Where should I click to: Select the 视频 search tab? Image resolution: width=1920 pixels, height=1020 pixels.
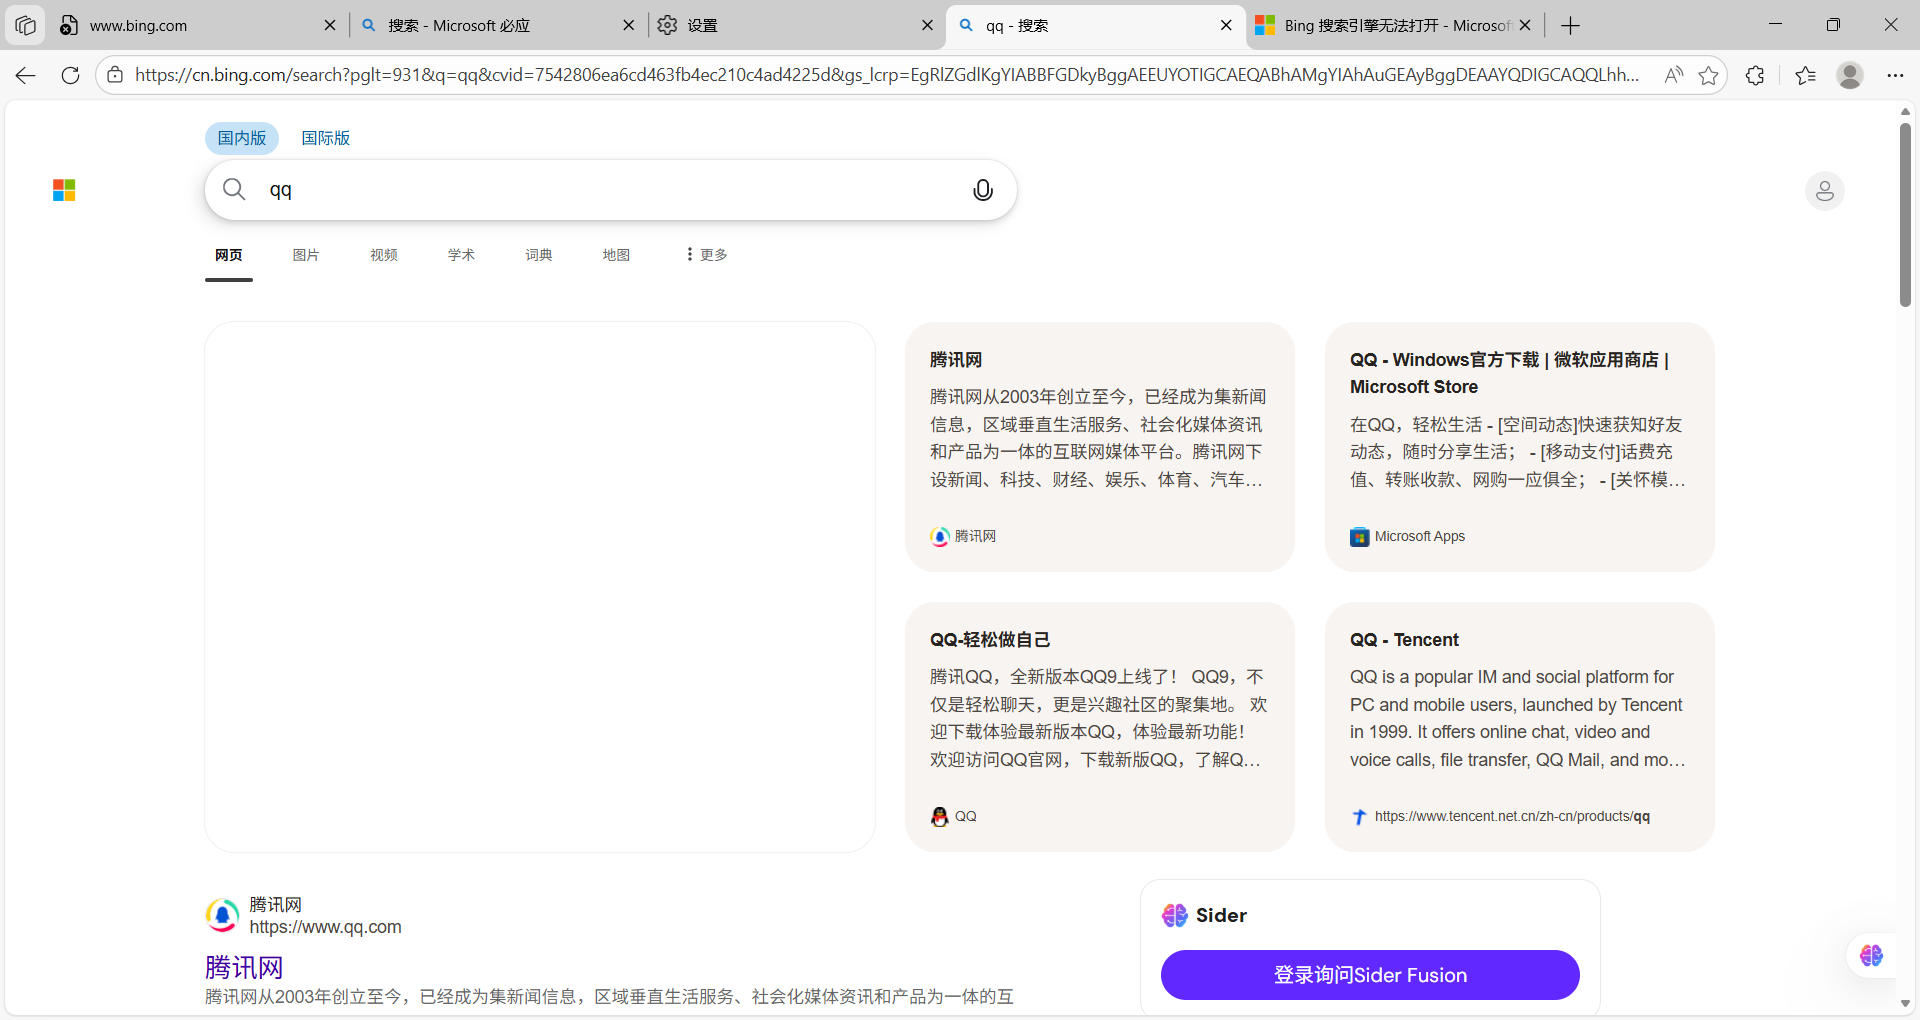pyautogui.click(x=384, y=255)
